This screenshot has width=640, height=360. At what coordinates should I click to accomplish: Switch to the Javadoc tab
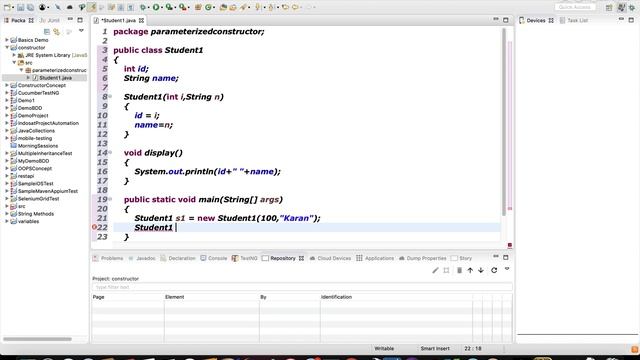142,258
